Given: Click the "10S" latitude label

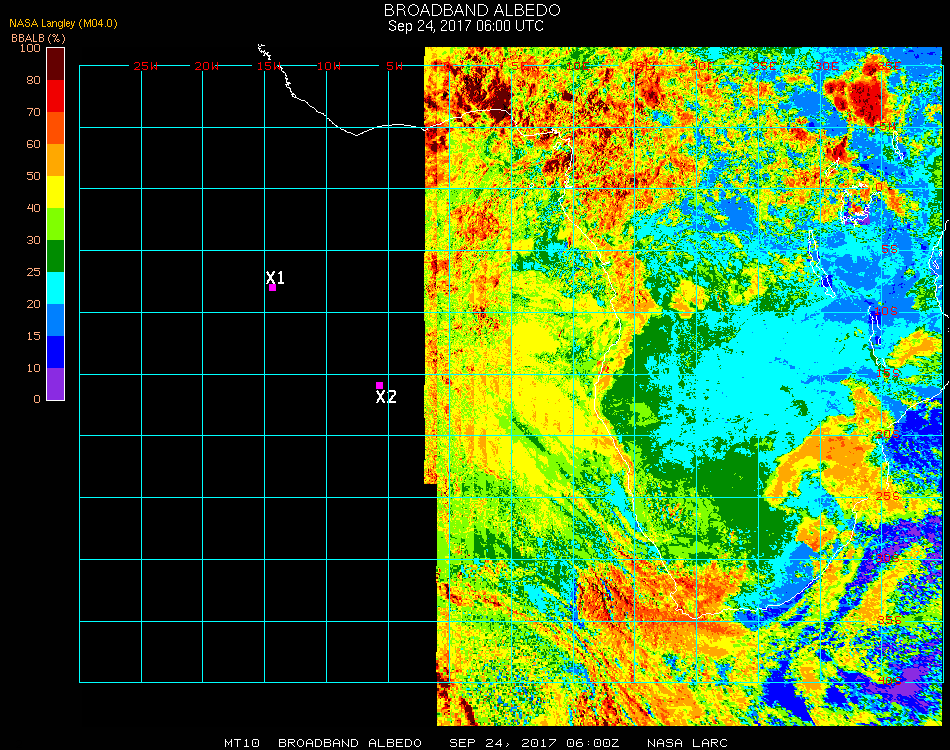Looking at the screenshot, I should click(x=885, y=311).
